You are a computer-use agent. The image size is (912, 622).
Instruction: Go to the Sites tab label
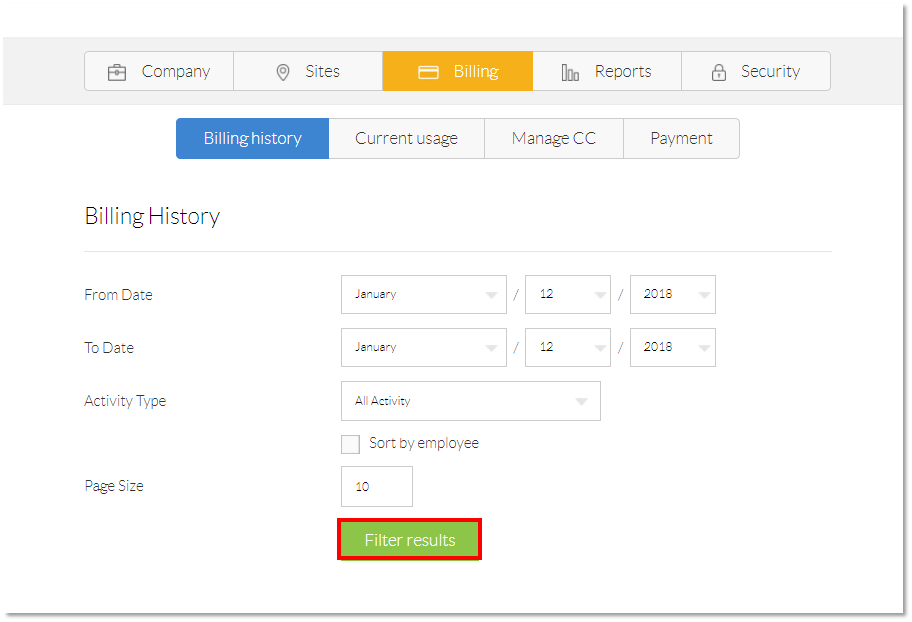(x=322, y=71)
